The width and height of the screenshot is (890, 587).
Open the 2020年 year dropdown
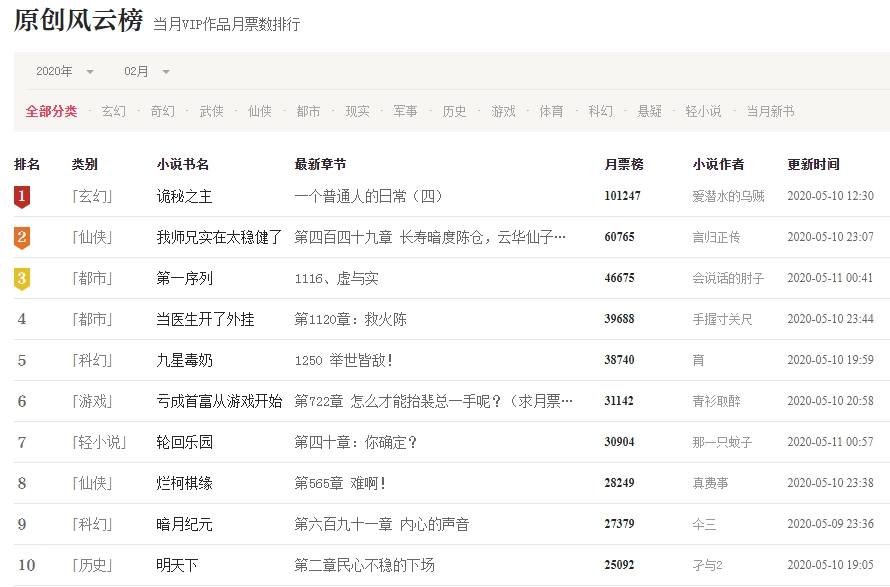point(64,71)
